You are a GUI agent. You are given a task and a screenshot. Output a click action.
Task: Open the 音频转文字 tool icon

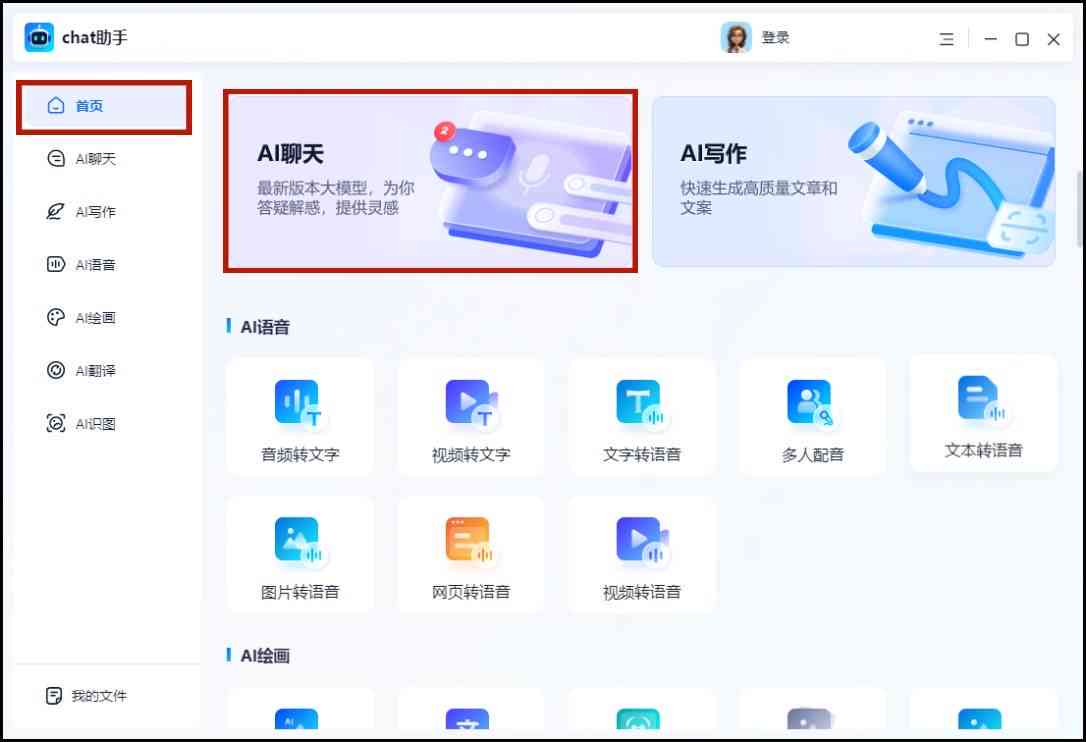(300, 403)
